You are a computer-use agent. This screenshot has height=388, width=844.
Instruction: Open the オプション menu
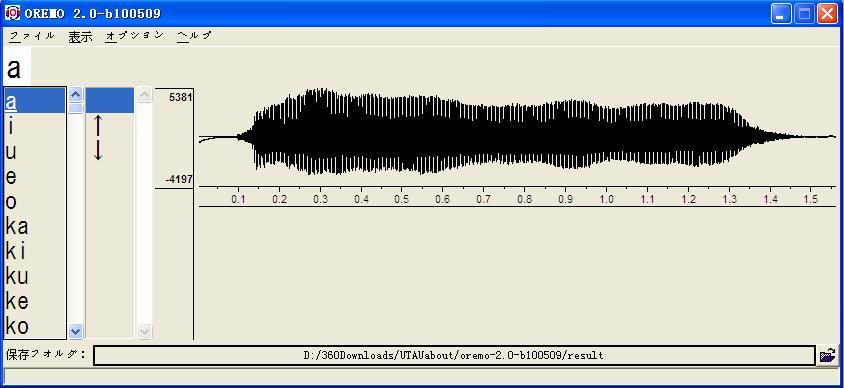(135, 36)
